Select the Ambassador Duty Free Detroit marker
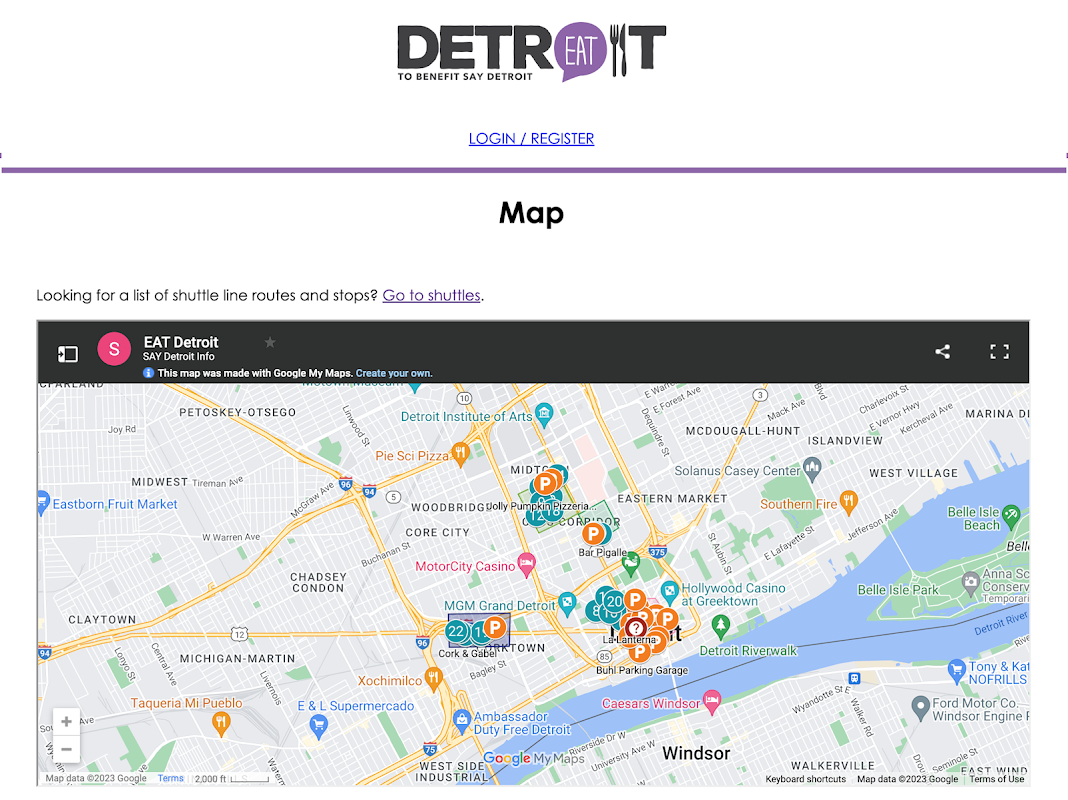The height and width of the screenshot is (800, 1068). (x=462, y=720)
